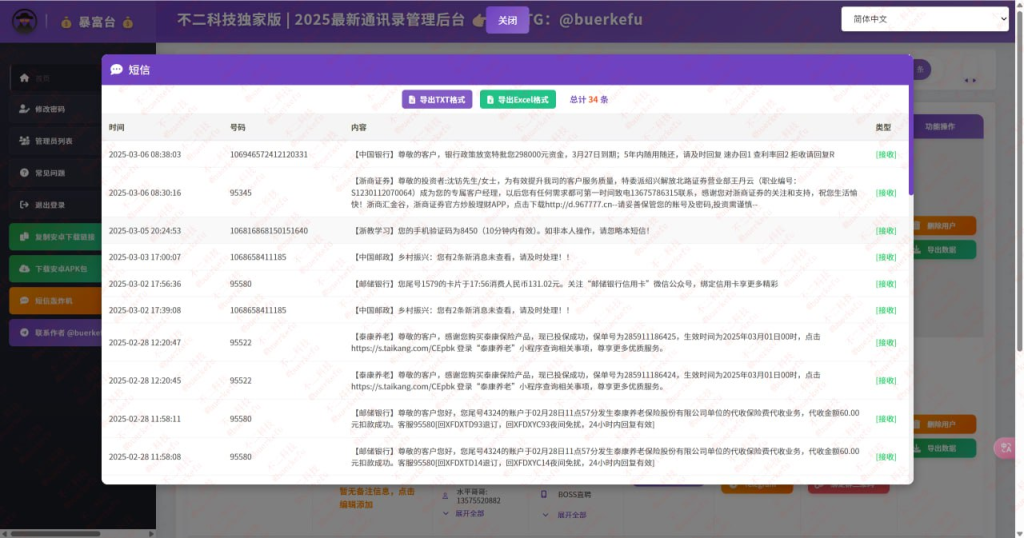Image resolution: width=1024 pixels, height=538 pixels.
Task: Click the 类型 column header
Action: point(883,127)
